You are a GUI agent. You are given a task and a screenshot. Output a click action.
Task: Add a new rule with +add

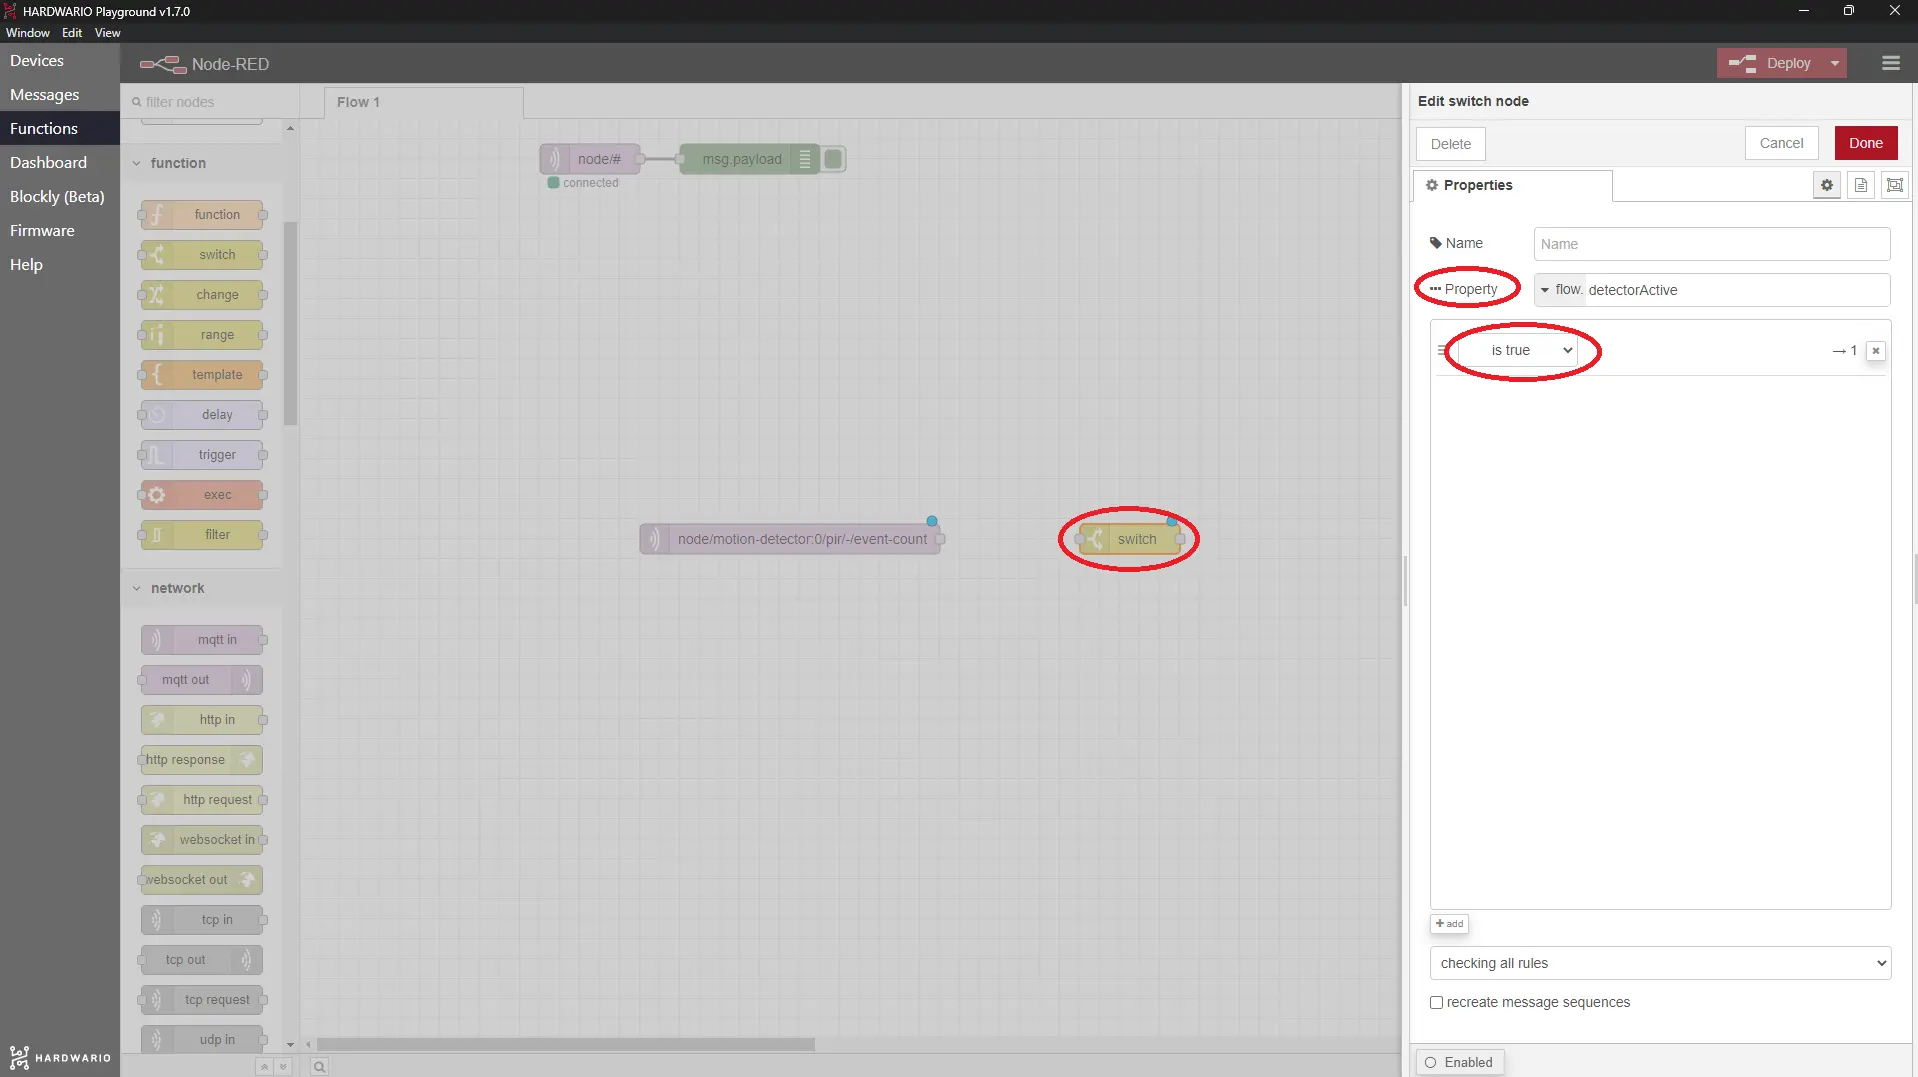pos(1449,924)
